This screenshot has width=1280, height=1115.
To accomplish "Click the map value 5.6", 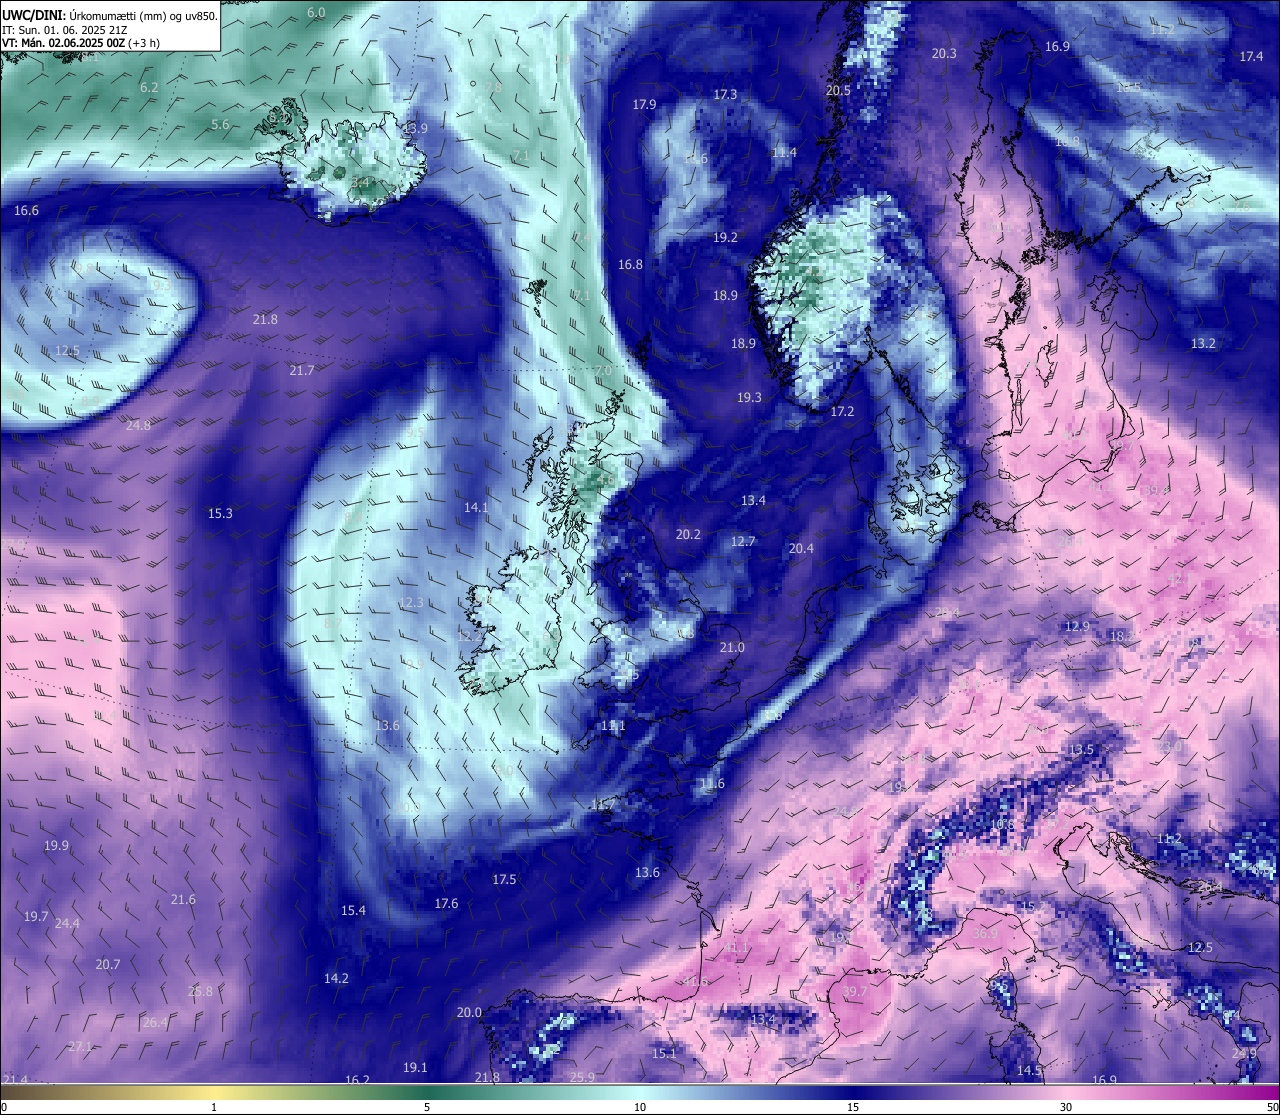I will 220,124.
